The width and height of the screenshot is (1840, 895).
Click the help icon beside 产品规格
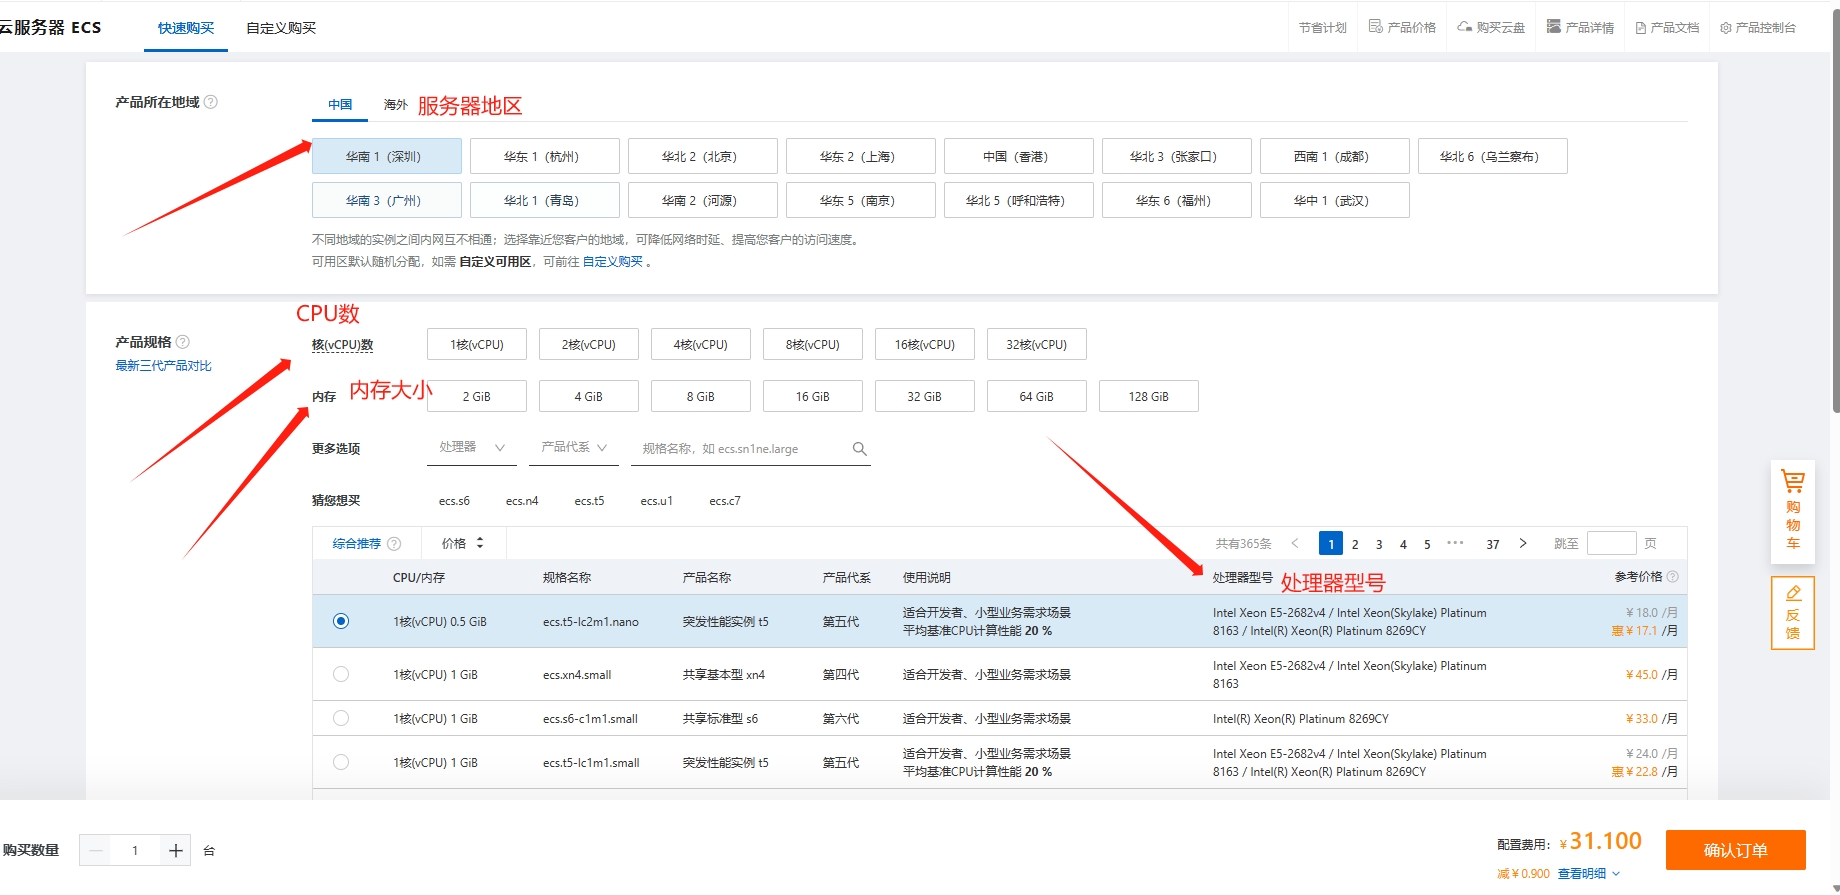183,342
